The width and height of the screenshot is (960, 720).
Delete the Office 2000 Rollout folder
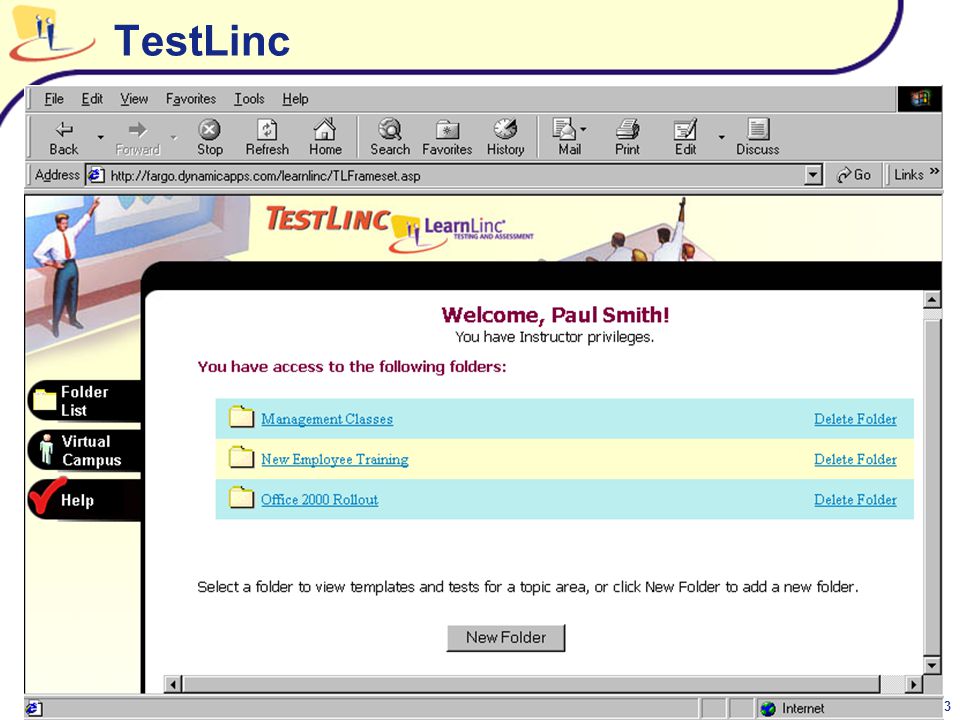point(855,500)
